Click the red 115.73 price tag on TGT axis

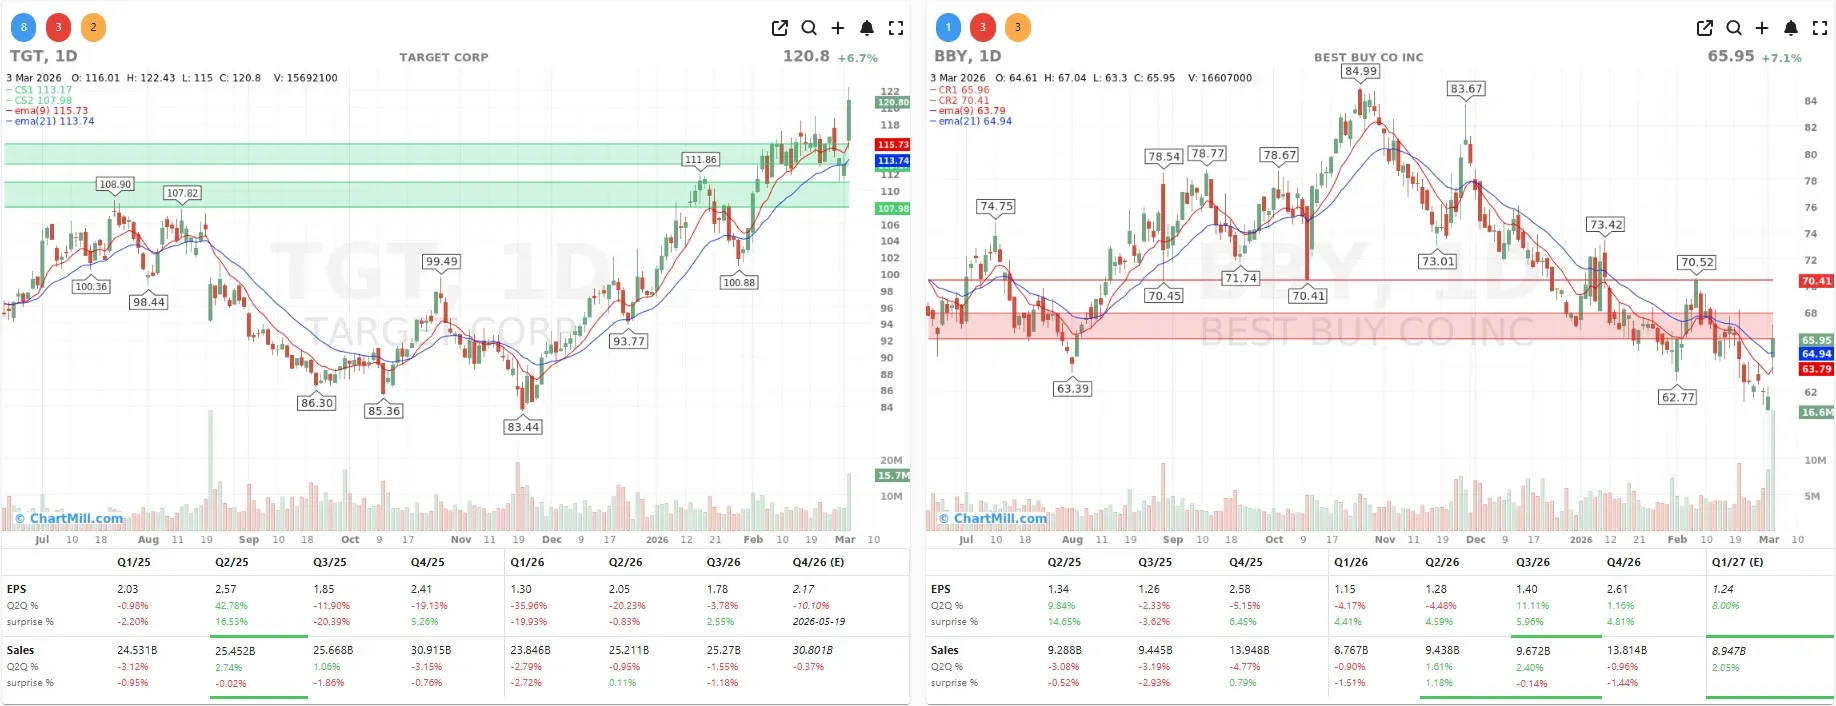(893, 145)
